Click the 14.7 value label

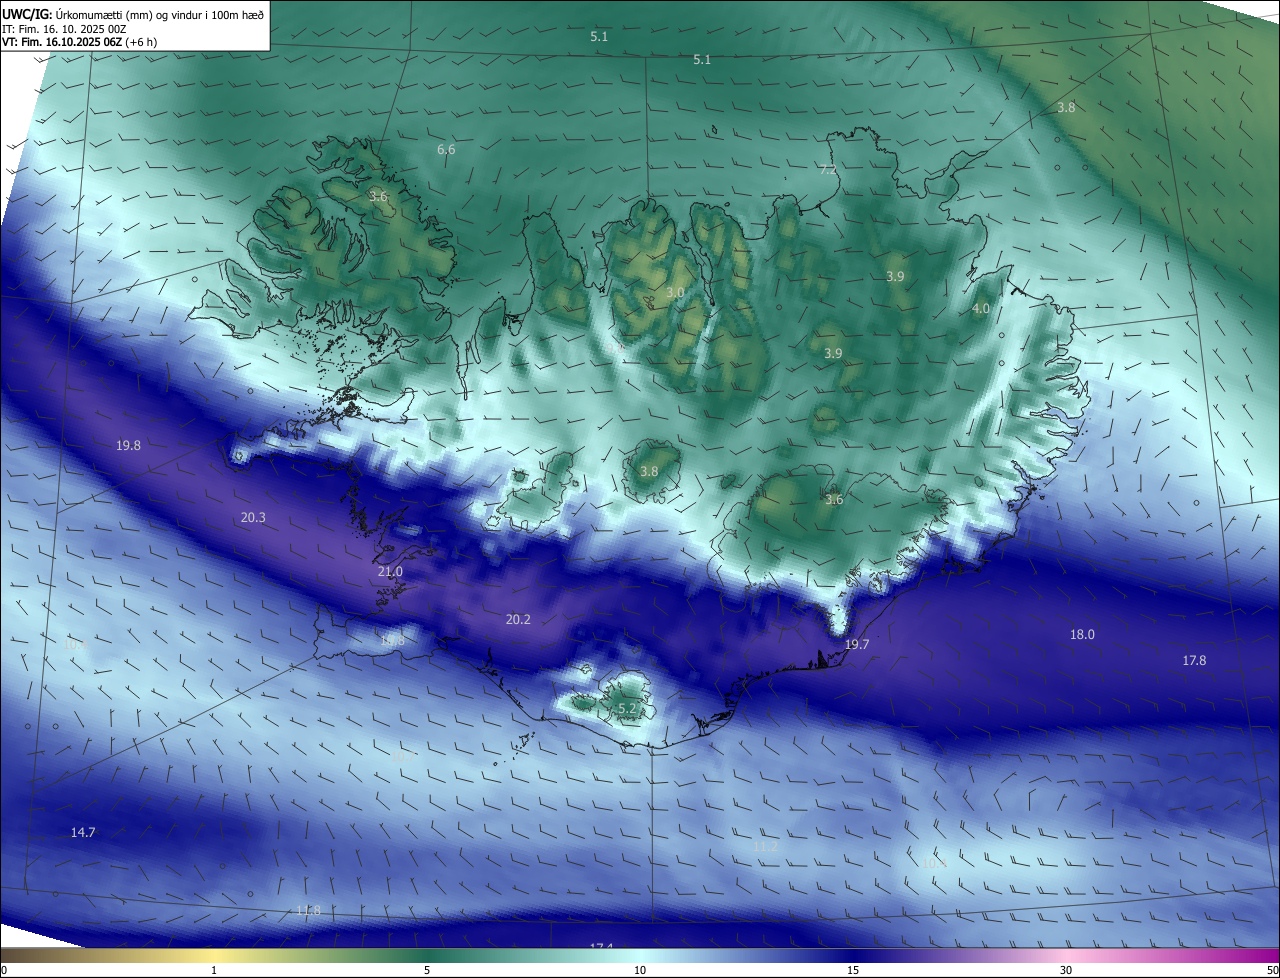click(83, 833)
